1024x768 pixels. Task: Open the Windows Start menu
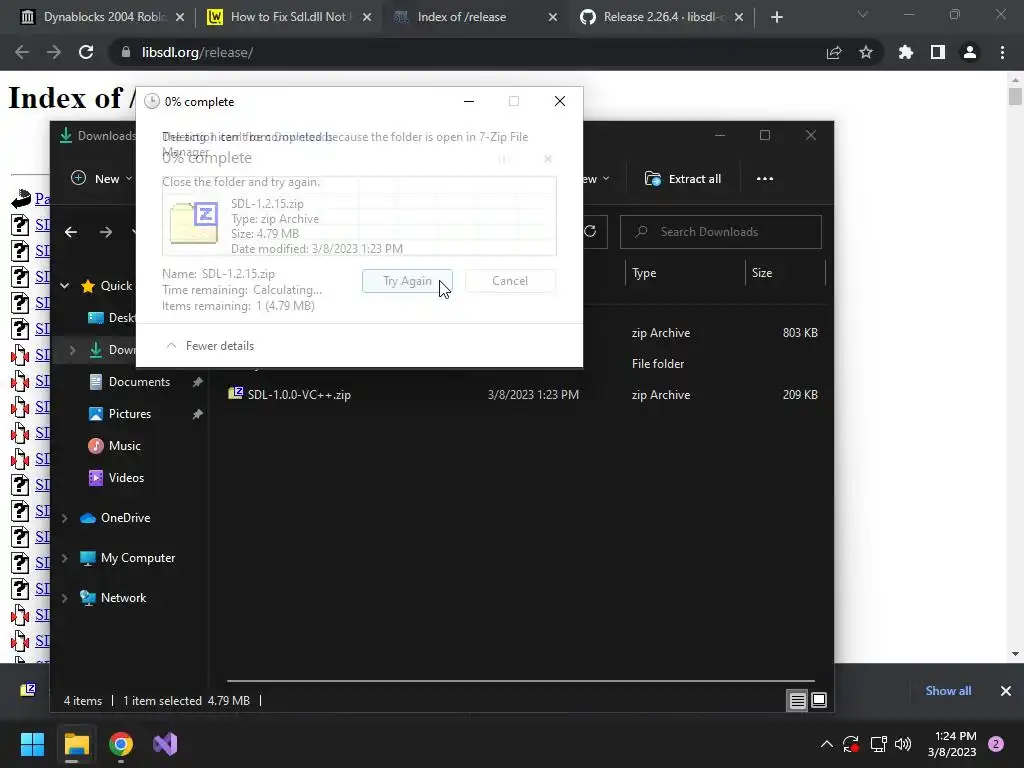tap(32, 744)
